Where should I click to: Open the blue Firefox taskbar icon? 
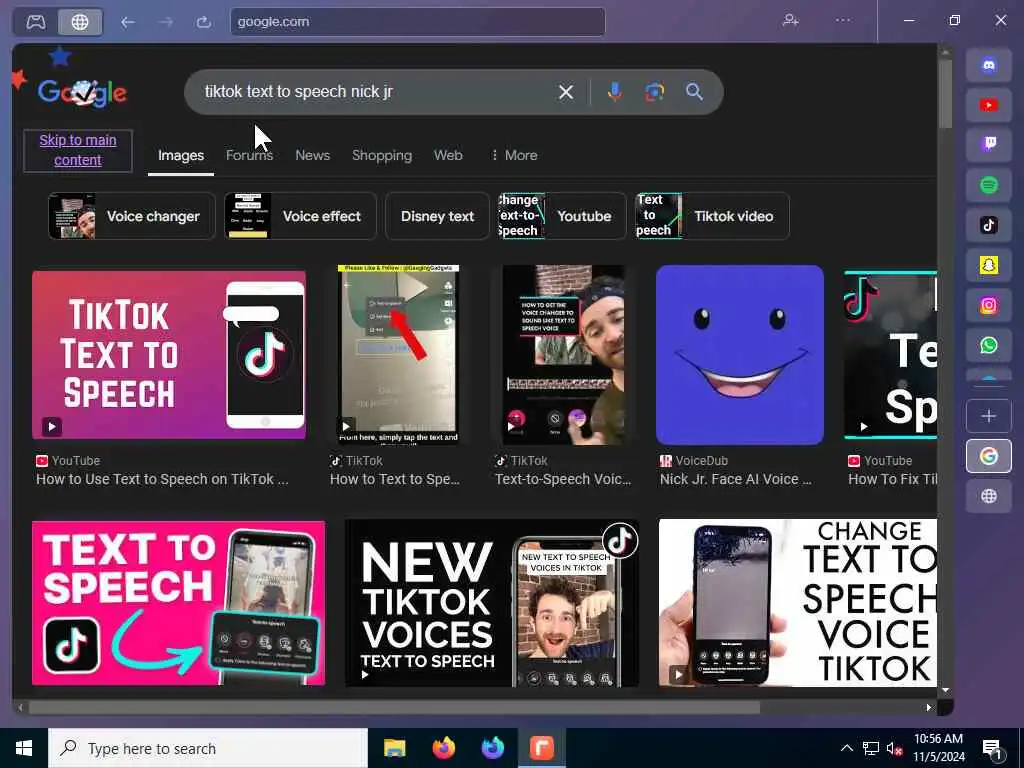(493, 748)
